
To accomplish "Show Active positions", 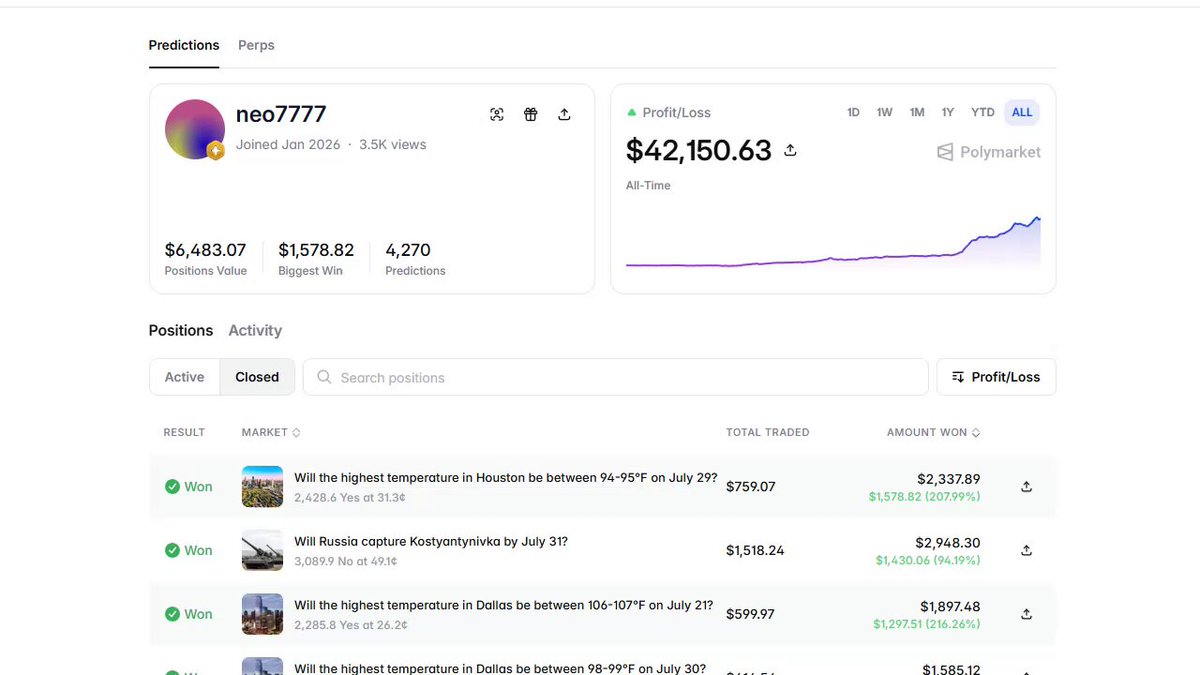I will tap(185, 377).
